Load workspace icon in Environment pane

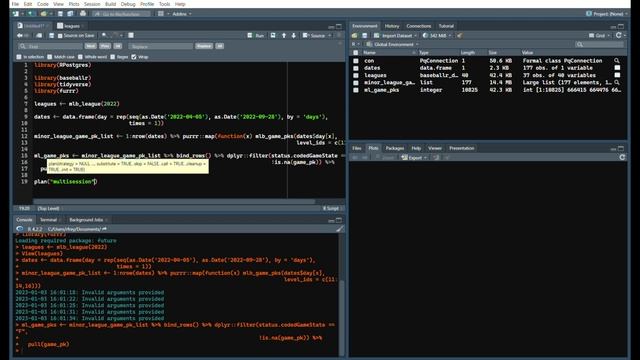coord(355,36)
